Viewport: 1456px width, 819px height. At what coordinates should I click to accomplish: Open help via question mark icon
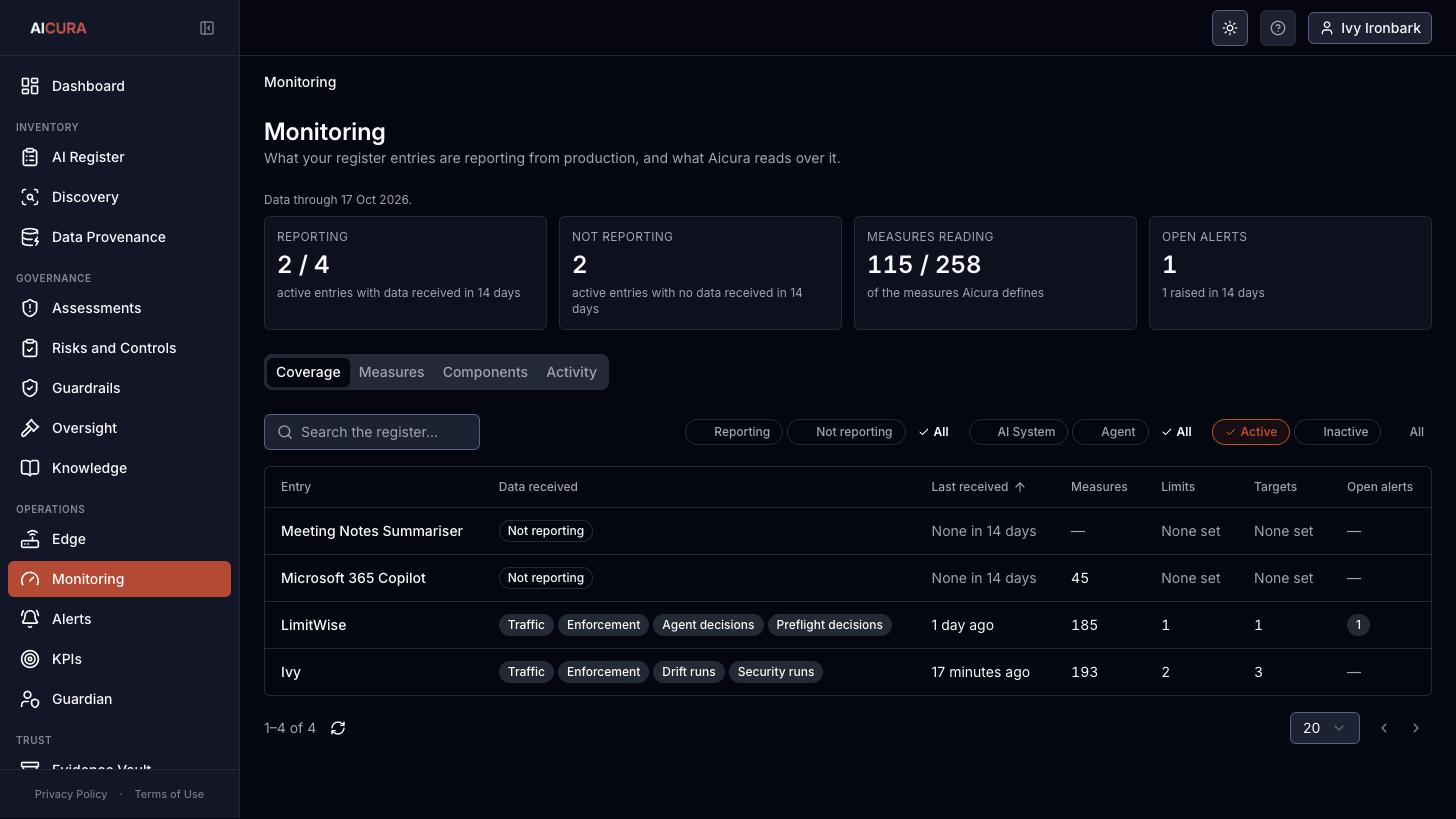tap(1278, 28)
